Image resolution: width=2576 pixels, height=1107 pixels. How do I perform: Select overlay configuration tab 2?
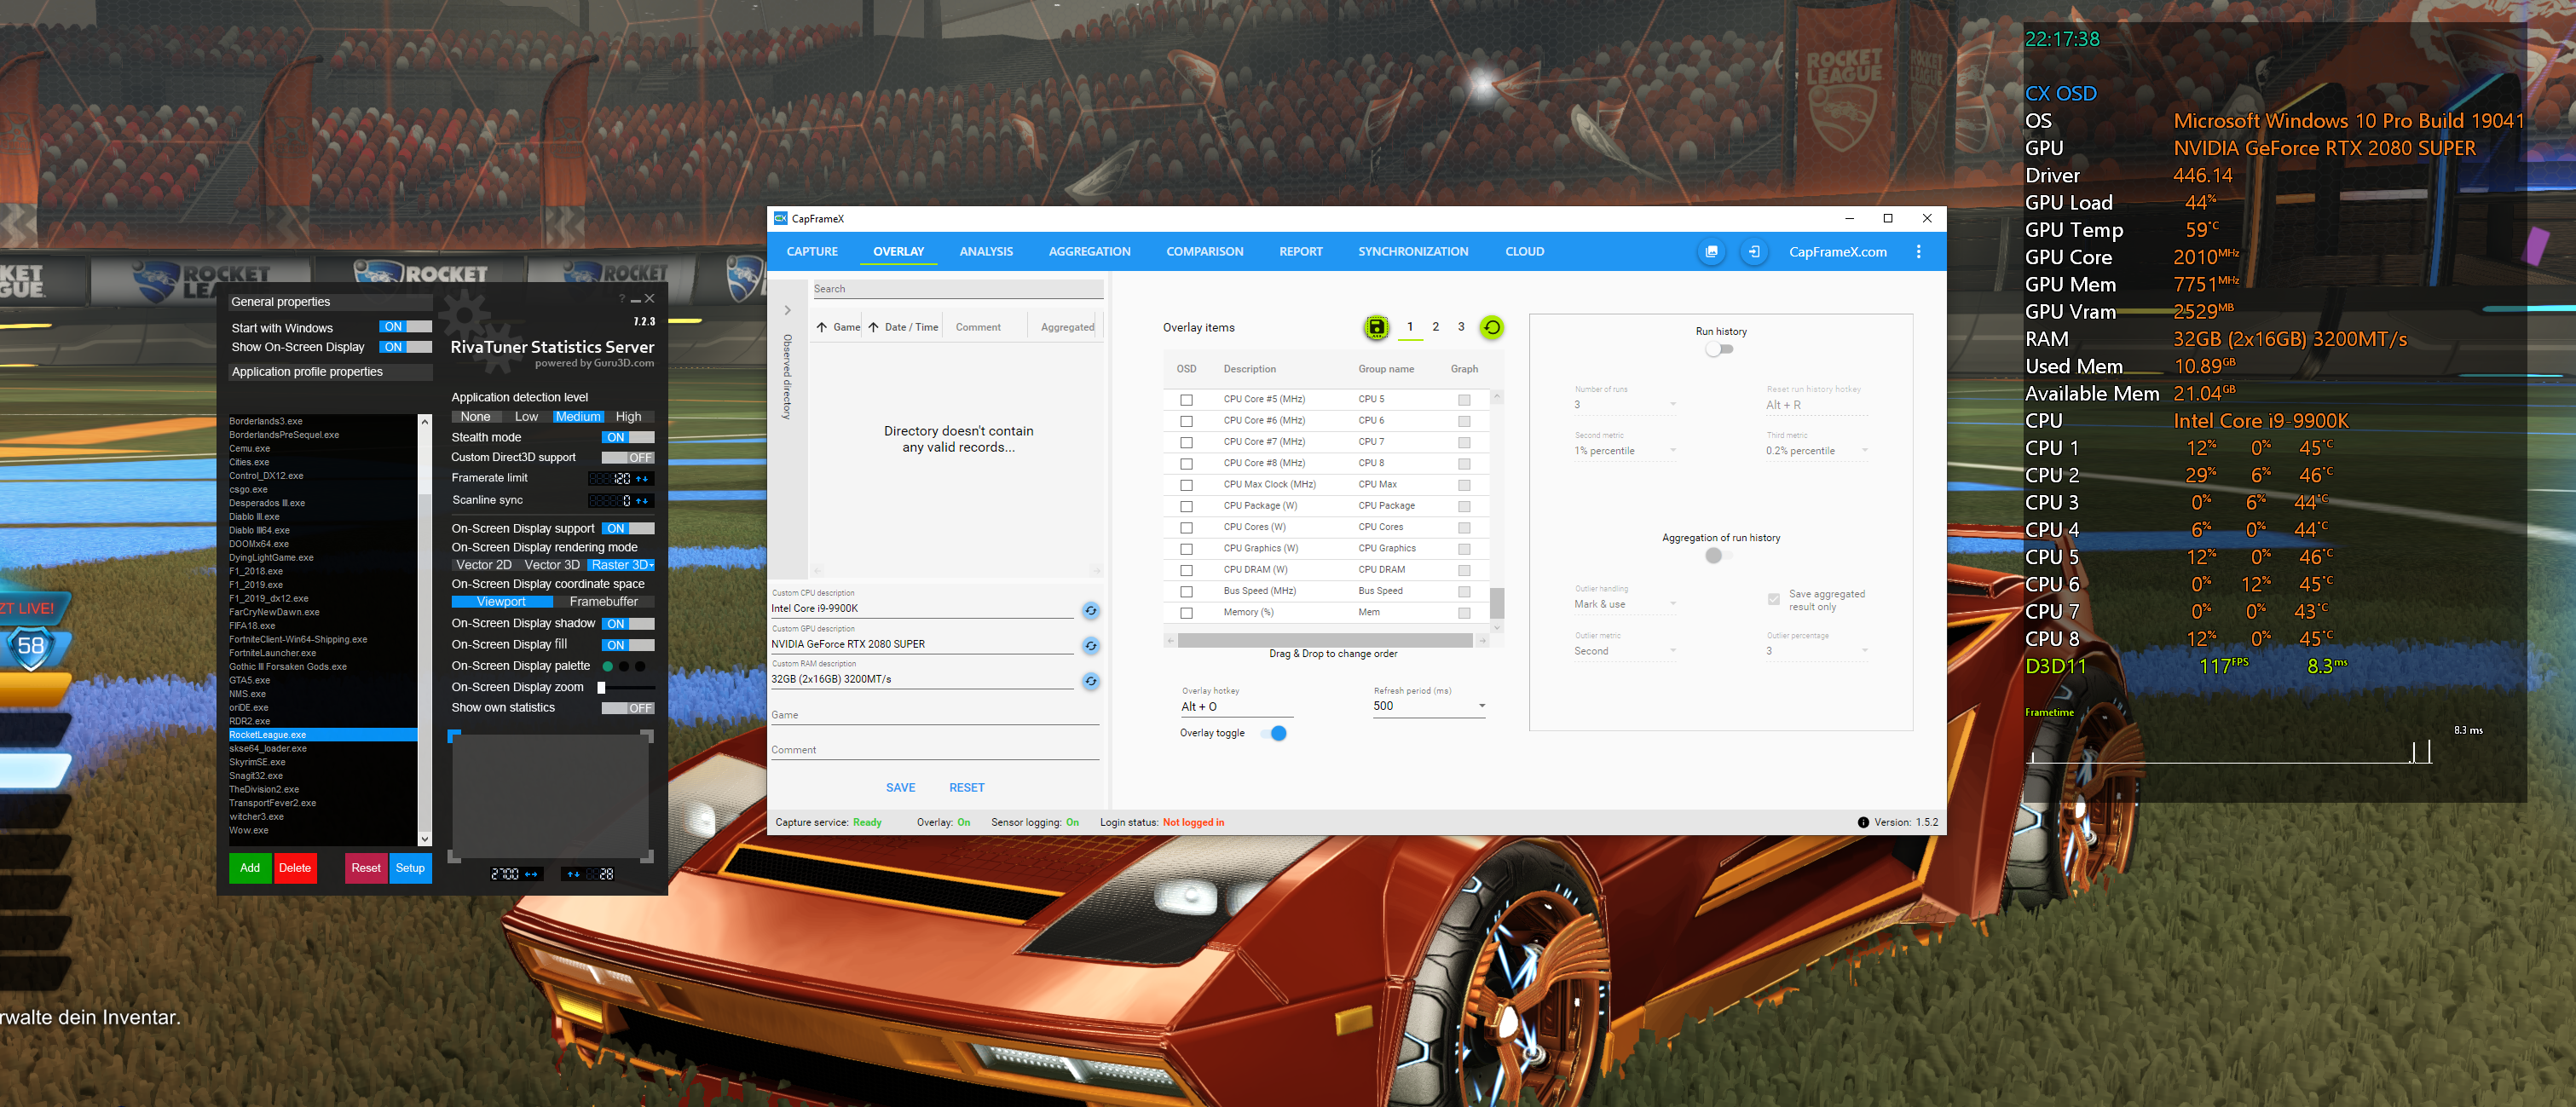(1436, 327)
